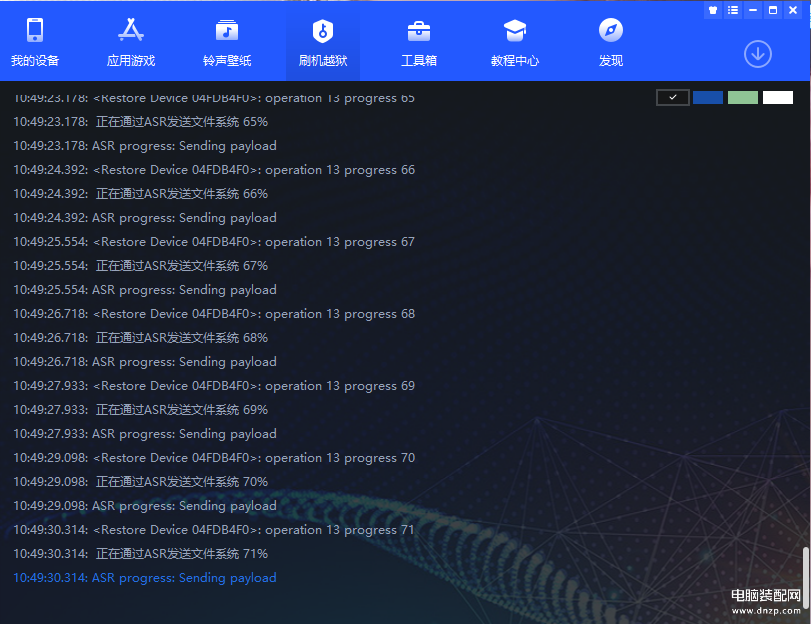
Task: Go to 教程中心 tutorial center
Action: coord(515,43)
